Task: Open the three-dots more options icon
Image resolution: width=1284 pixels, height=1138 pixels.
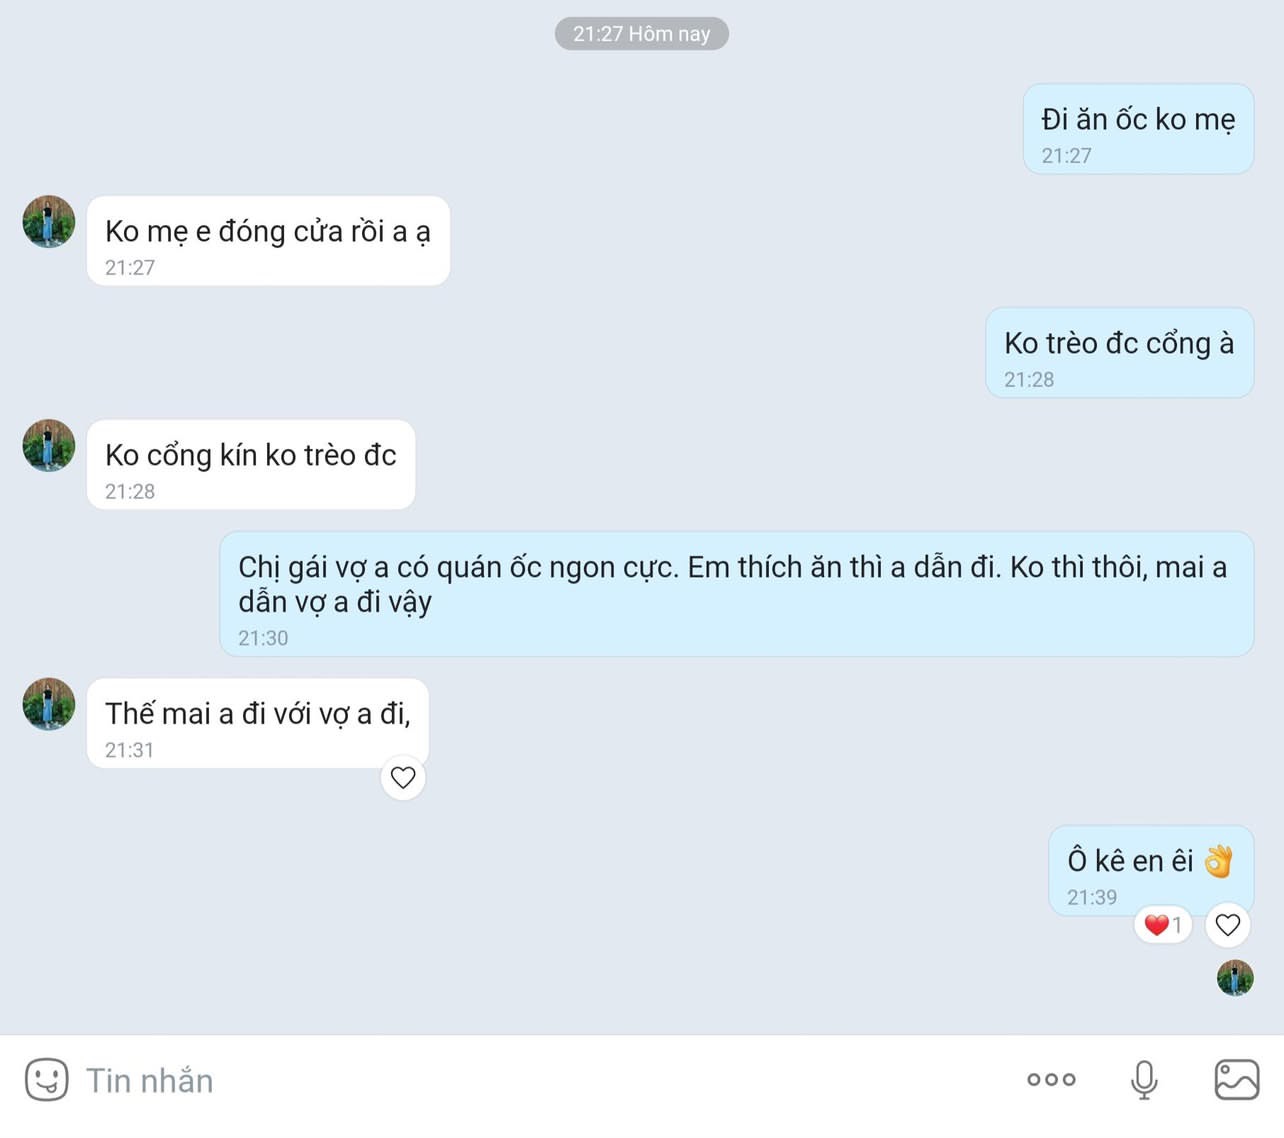Action: [x=1051, y=1080]
